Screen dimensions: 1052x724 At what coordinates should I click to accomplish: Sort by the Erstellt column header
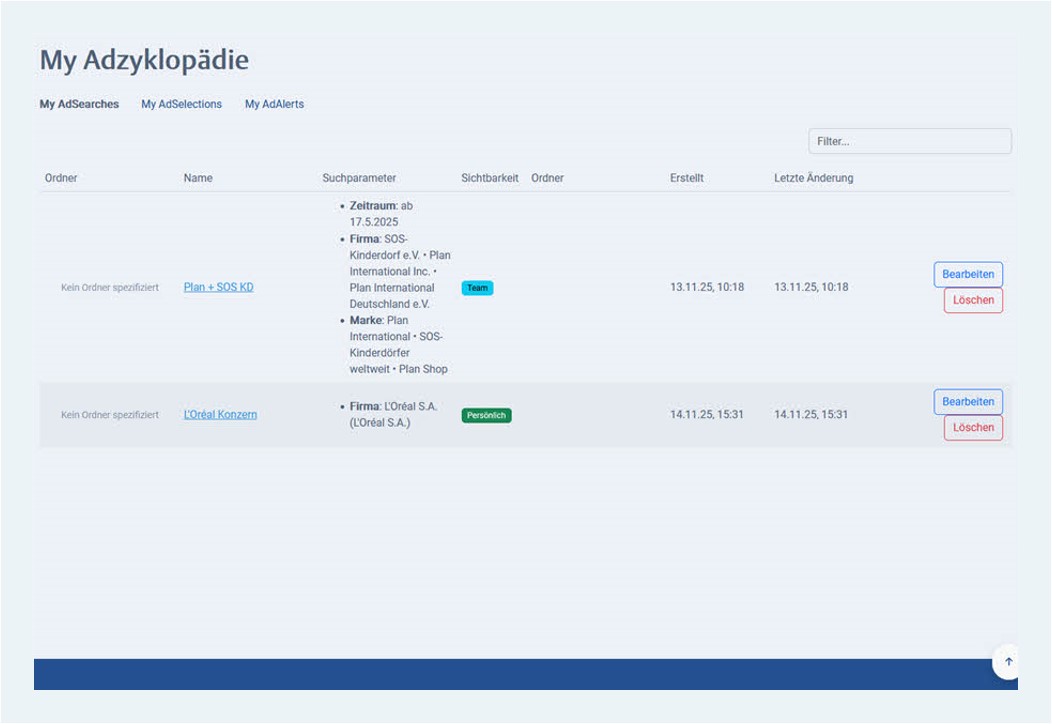(687, 177)
